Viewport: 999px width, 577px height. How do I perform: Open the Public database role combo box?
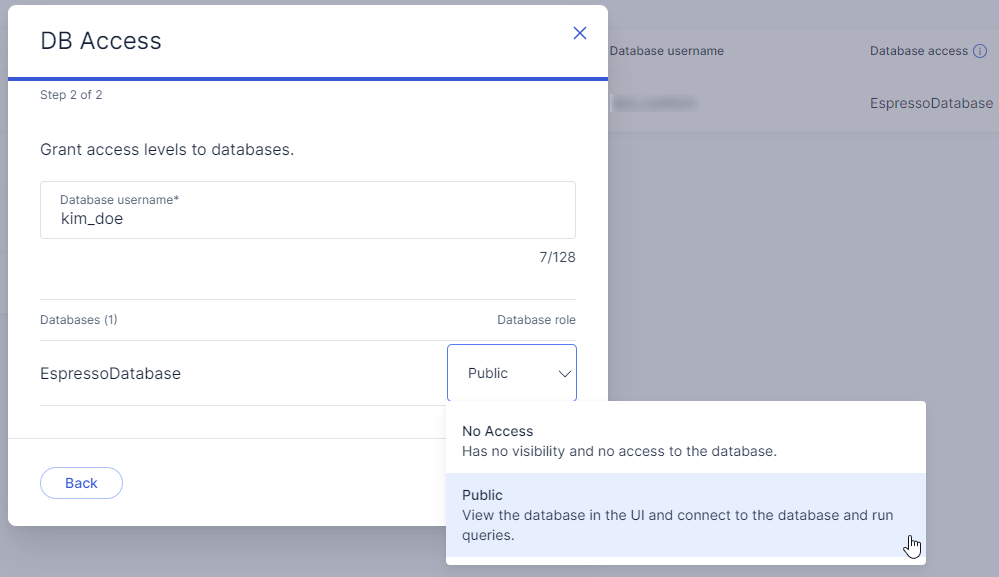coord(511,373)
